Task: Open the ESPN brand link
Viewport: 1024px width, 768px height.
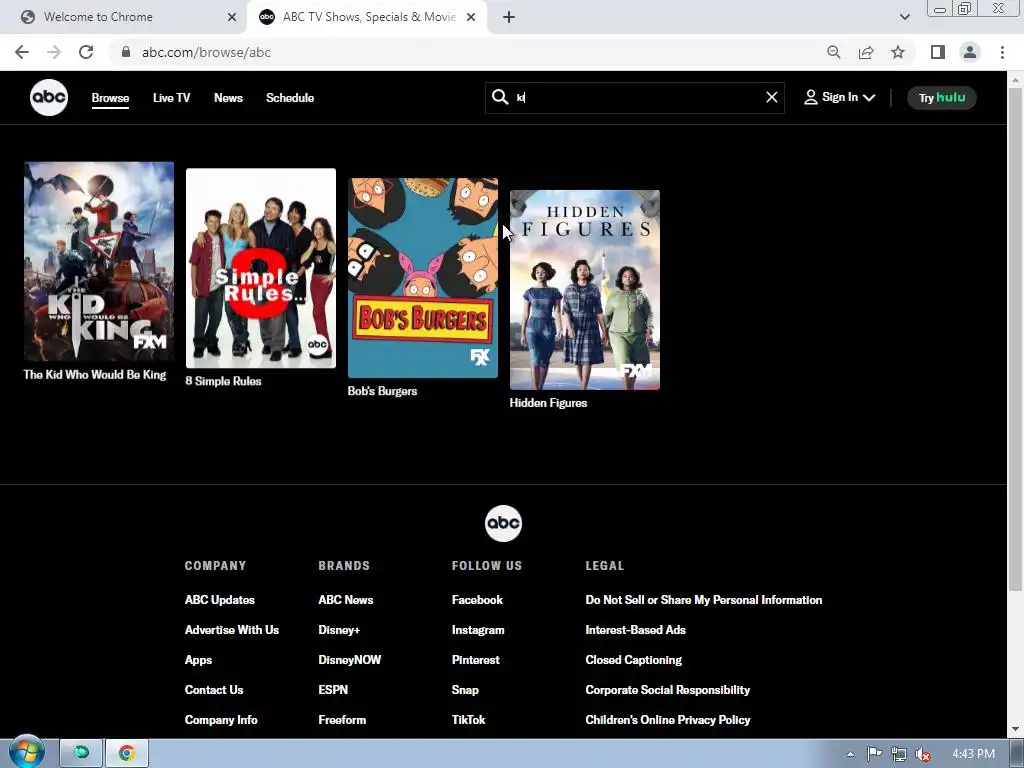Action: 333,690
